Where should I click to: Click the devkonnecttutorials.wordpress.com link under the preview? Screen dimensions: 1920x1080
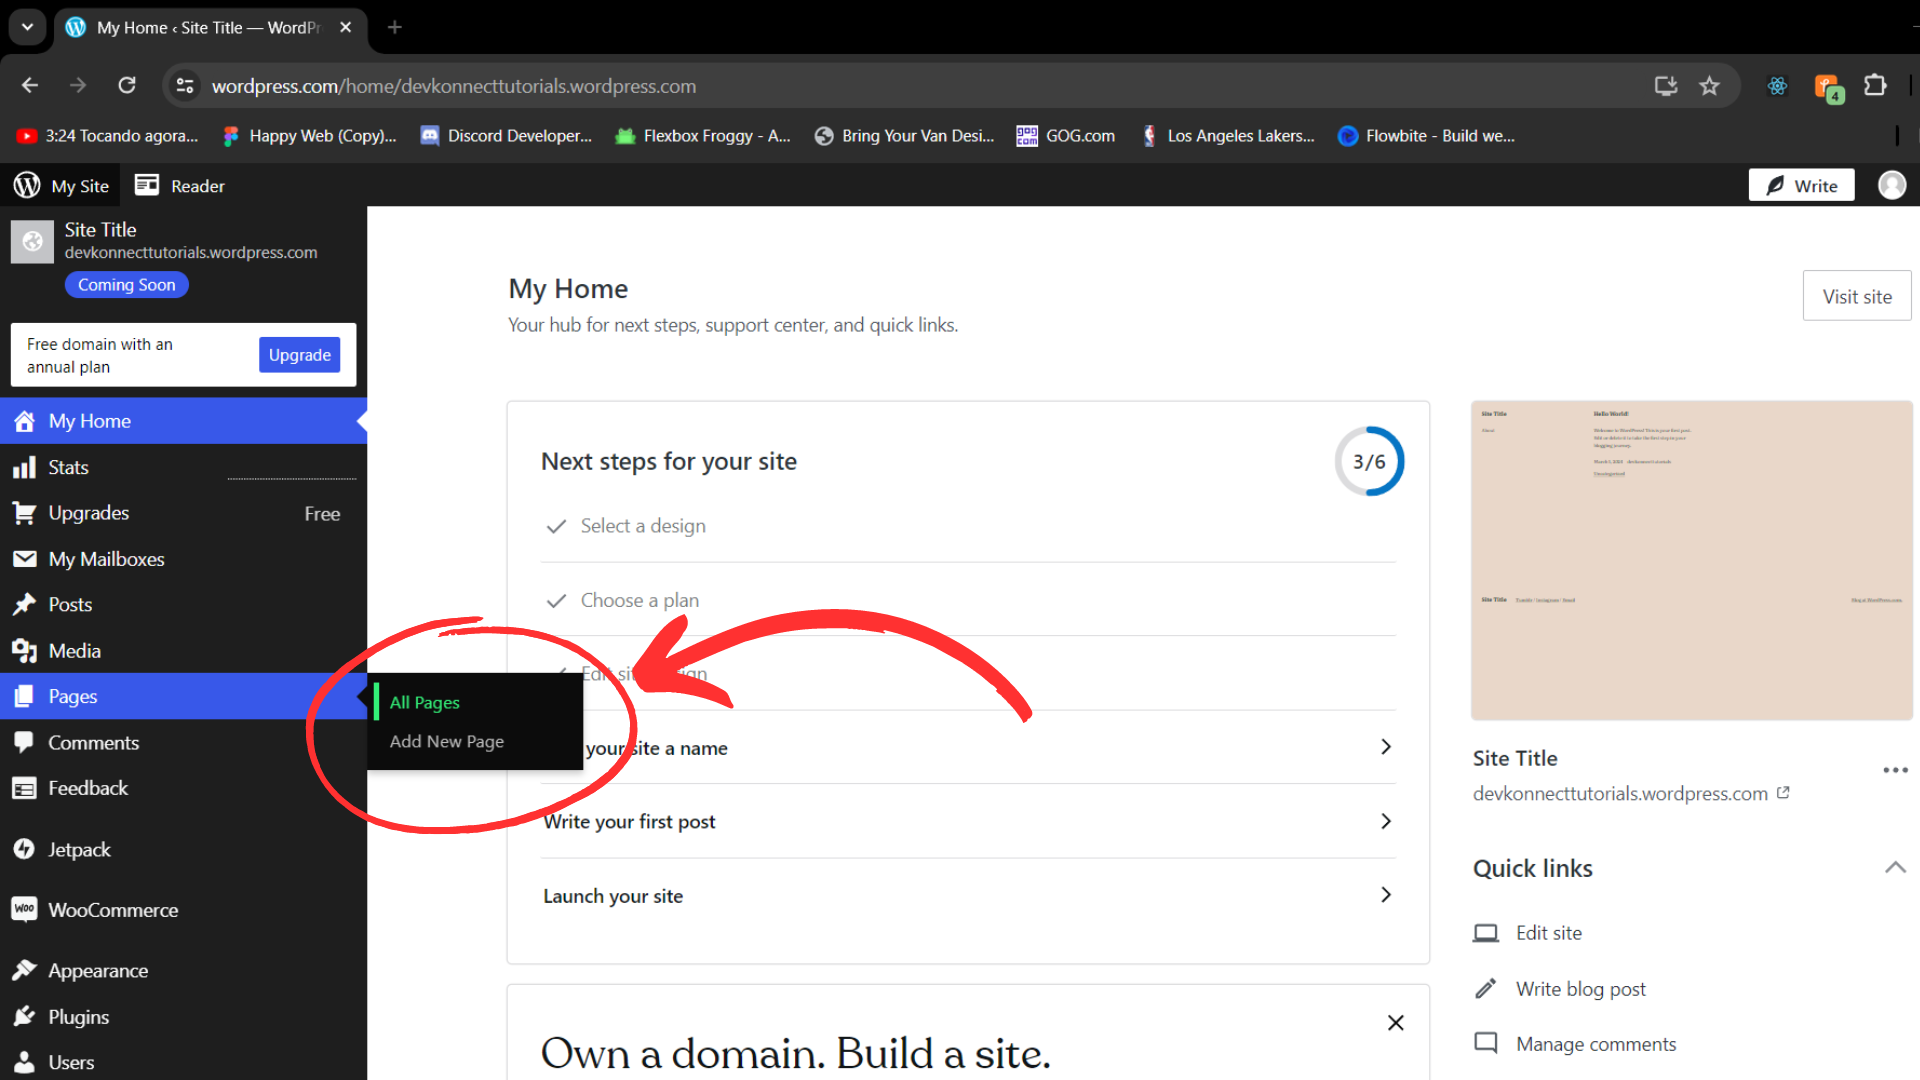1620,793
